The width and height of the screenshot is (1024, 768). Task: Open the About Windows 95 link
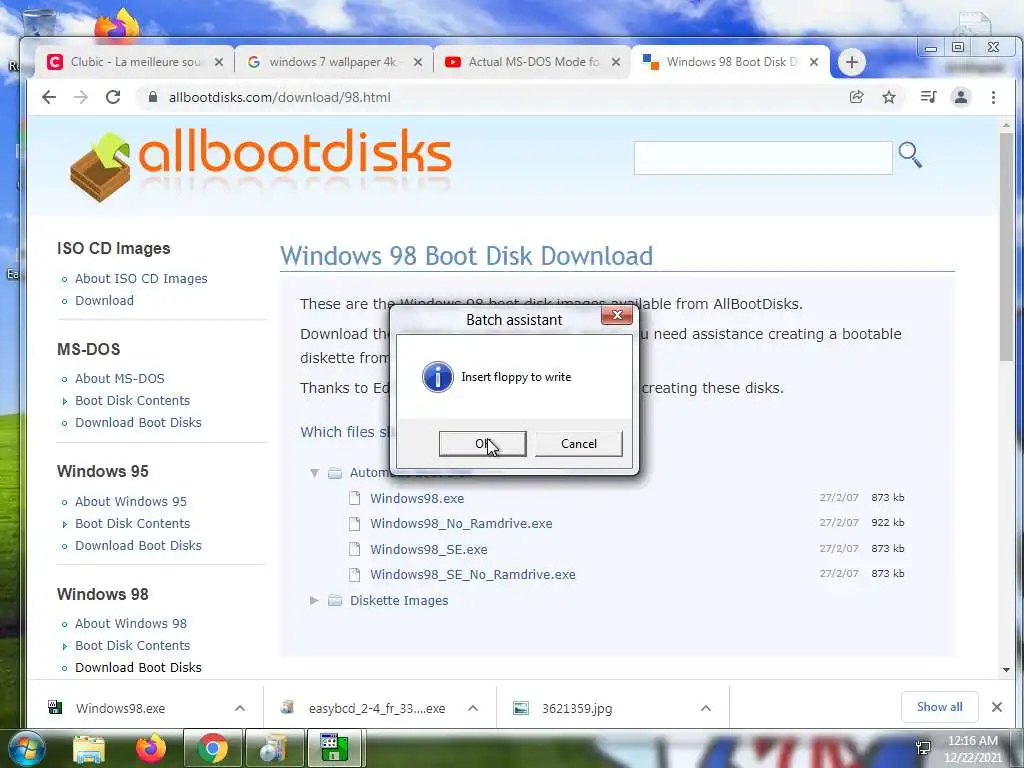click(131, 502)
